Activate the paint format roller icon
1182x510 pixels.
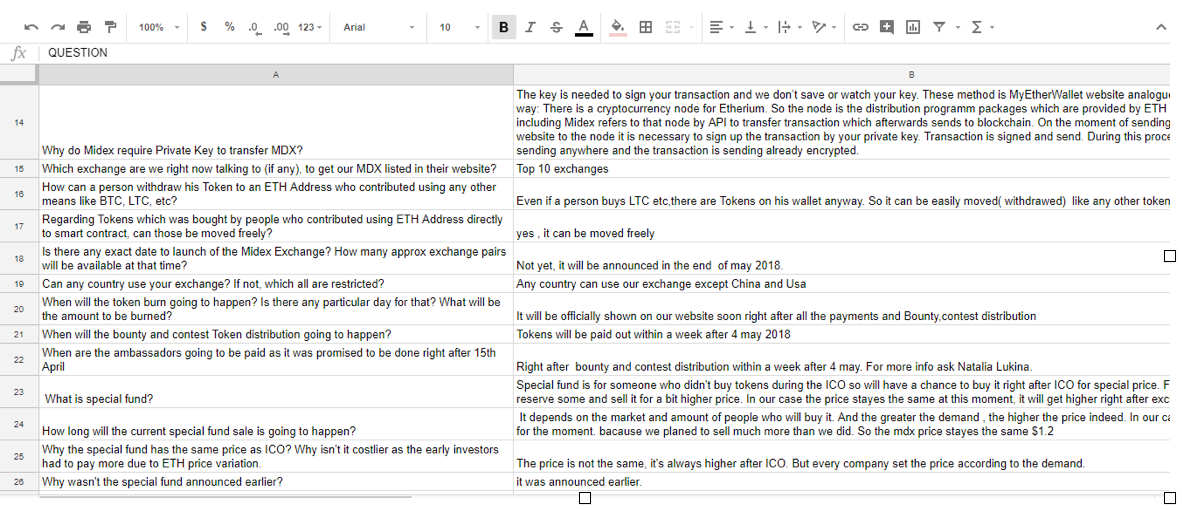click(x=111, y=27)
